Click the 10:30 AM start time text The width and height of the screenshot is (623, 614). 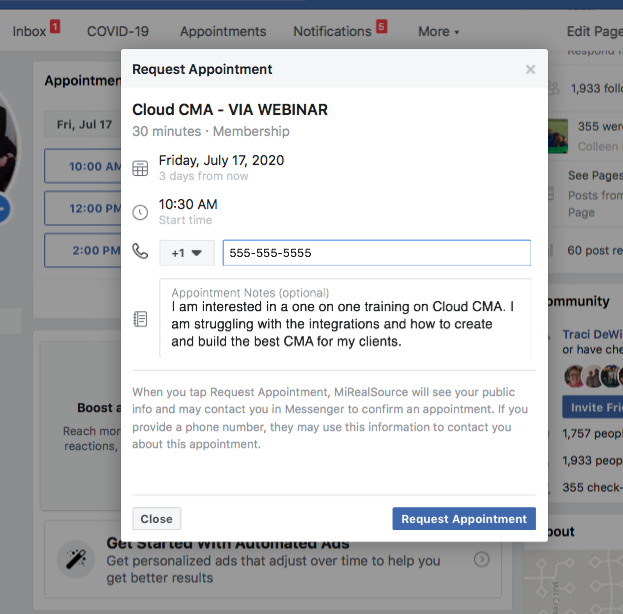[x=188, y=204]
